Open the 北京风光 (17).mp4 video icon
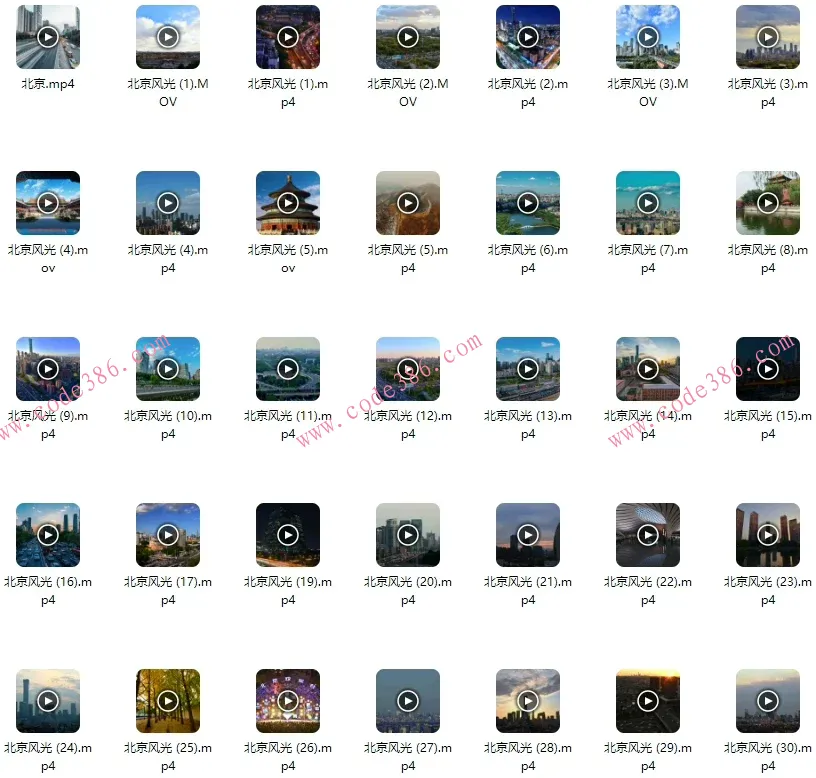The image size is (816, 778). tap(168, 535)
